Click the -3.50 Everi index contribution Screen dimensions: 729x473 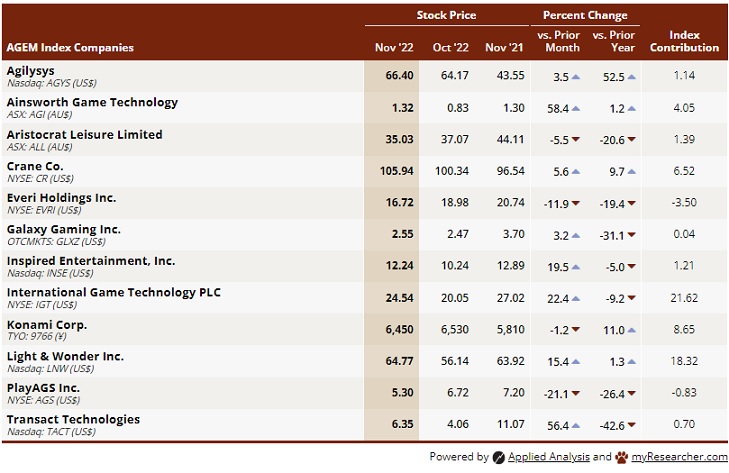684,203
